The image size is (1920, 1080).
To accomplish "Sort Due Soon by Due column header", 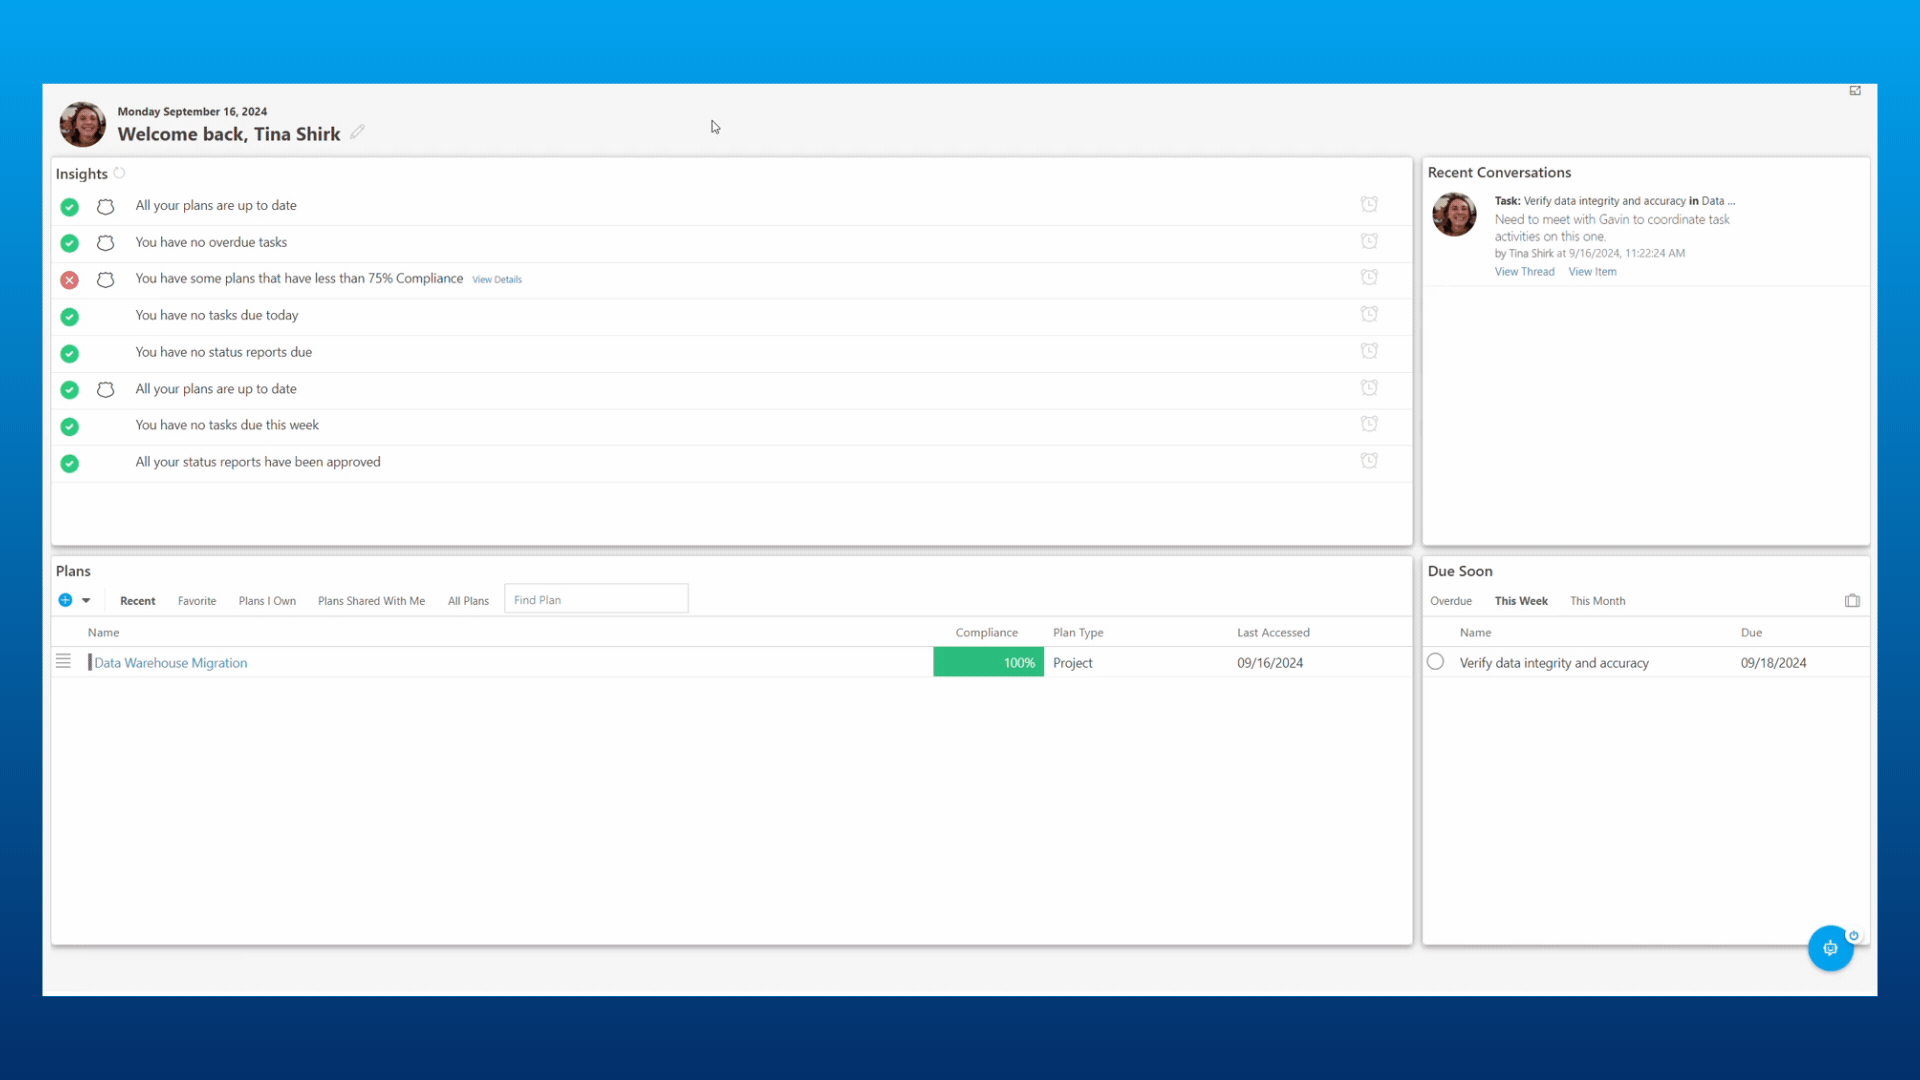I will coord(1751,632).
